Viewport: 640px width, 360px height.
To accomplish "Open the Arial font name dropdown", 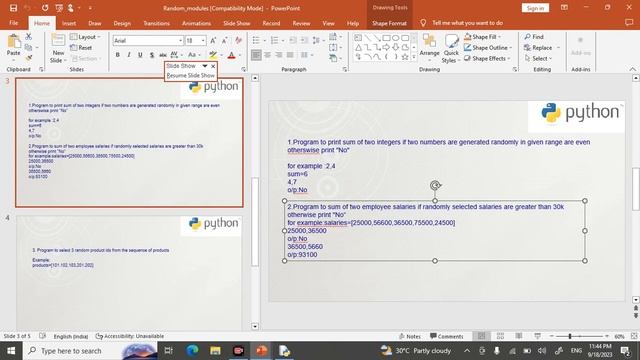I will tap(180, 40).
